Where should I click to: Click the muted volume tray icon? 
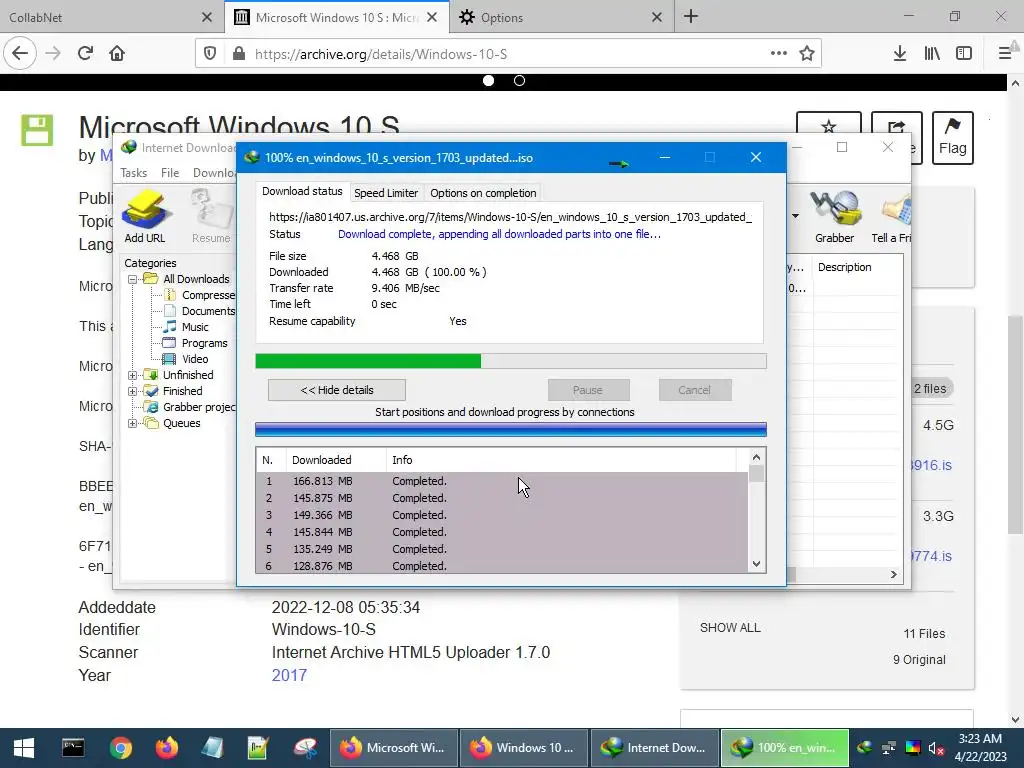pyautogui.click(x=936, y=748)
